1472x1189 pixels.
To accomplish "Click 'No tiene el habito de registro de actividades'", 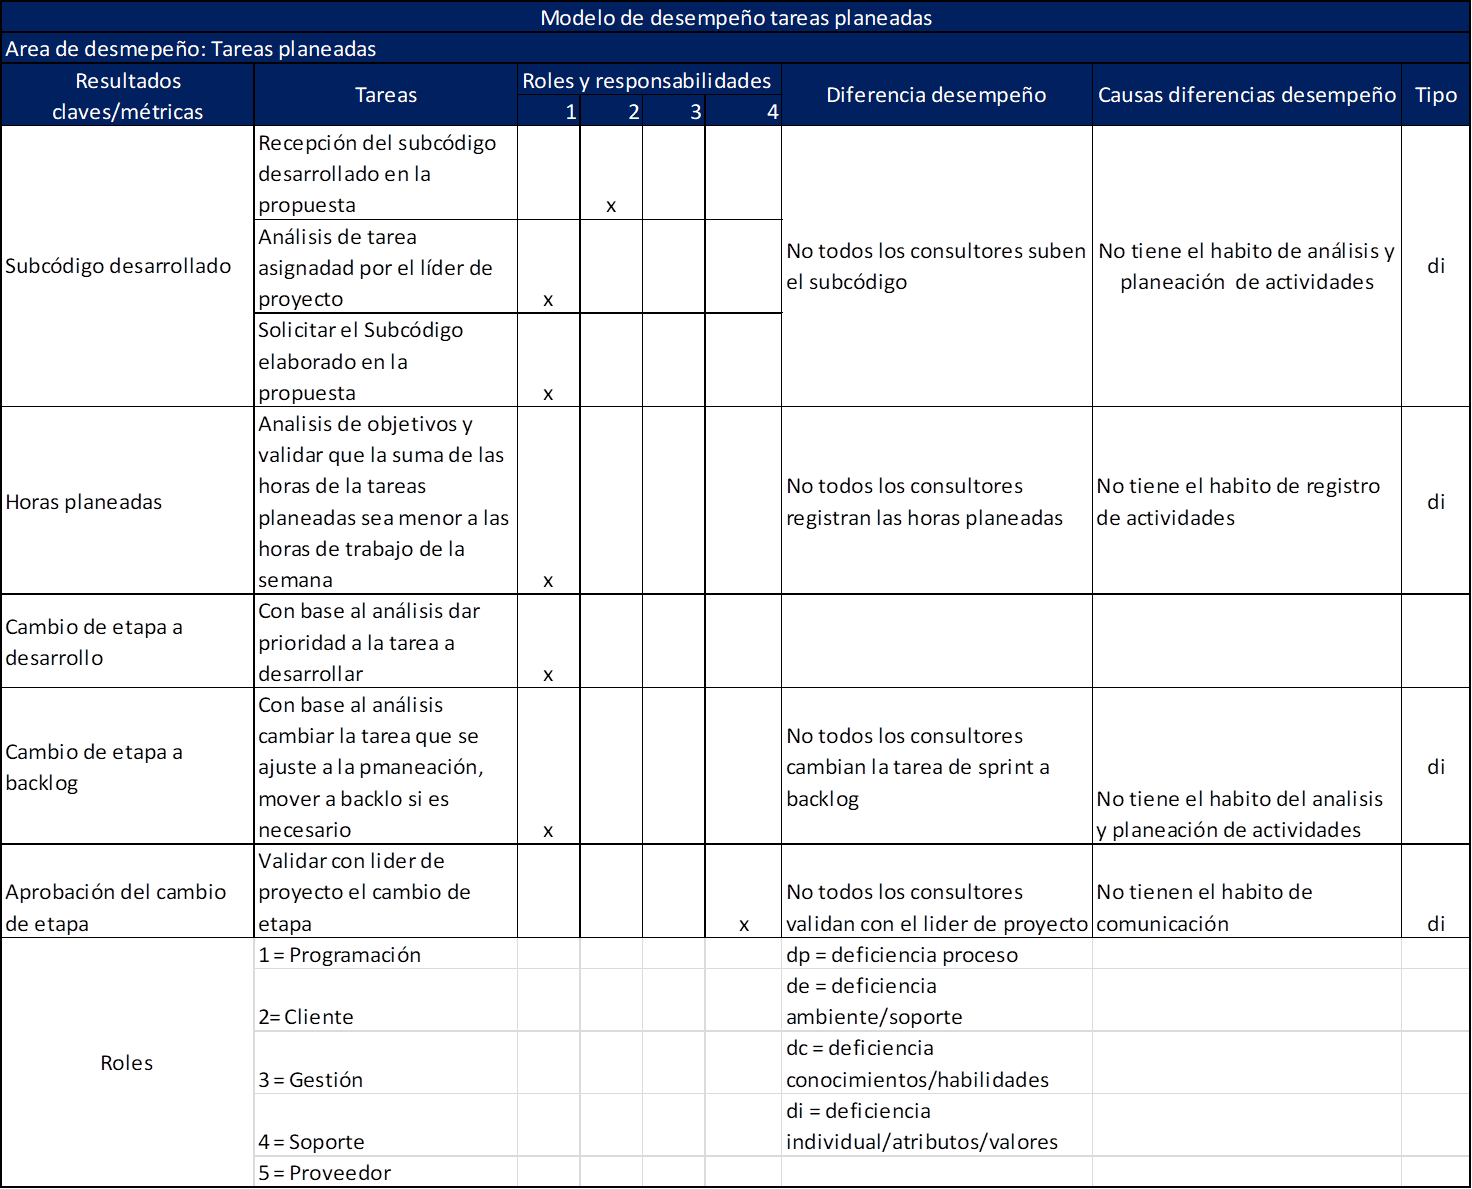I will pos(1247,501).
